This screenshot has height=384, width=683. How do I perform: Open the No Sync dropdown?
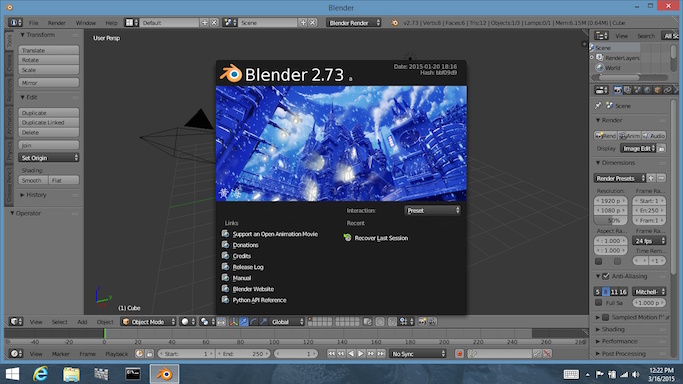tap(418, 354)
